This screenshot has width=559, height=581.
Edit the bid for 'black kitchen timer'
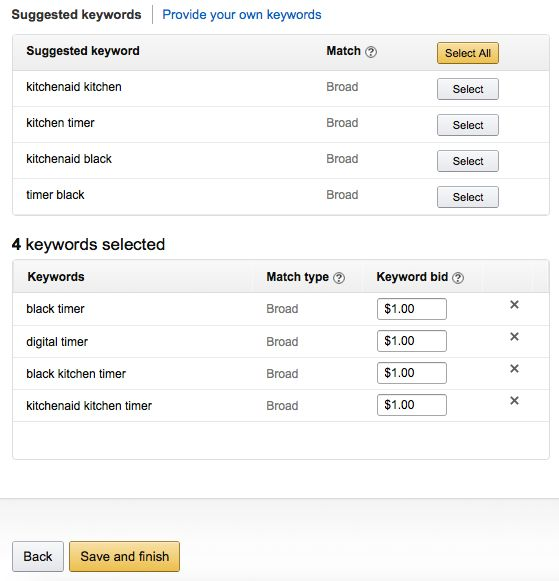412,373
